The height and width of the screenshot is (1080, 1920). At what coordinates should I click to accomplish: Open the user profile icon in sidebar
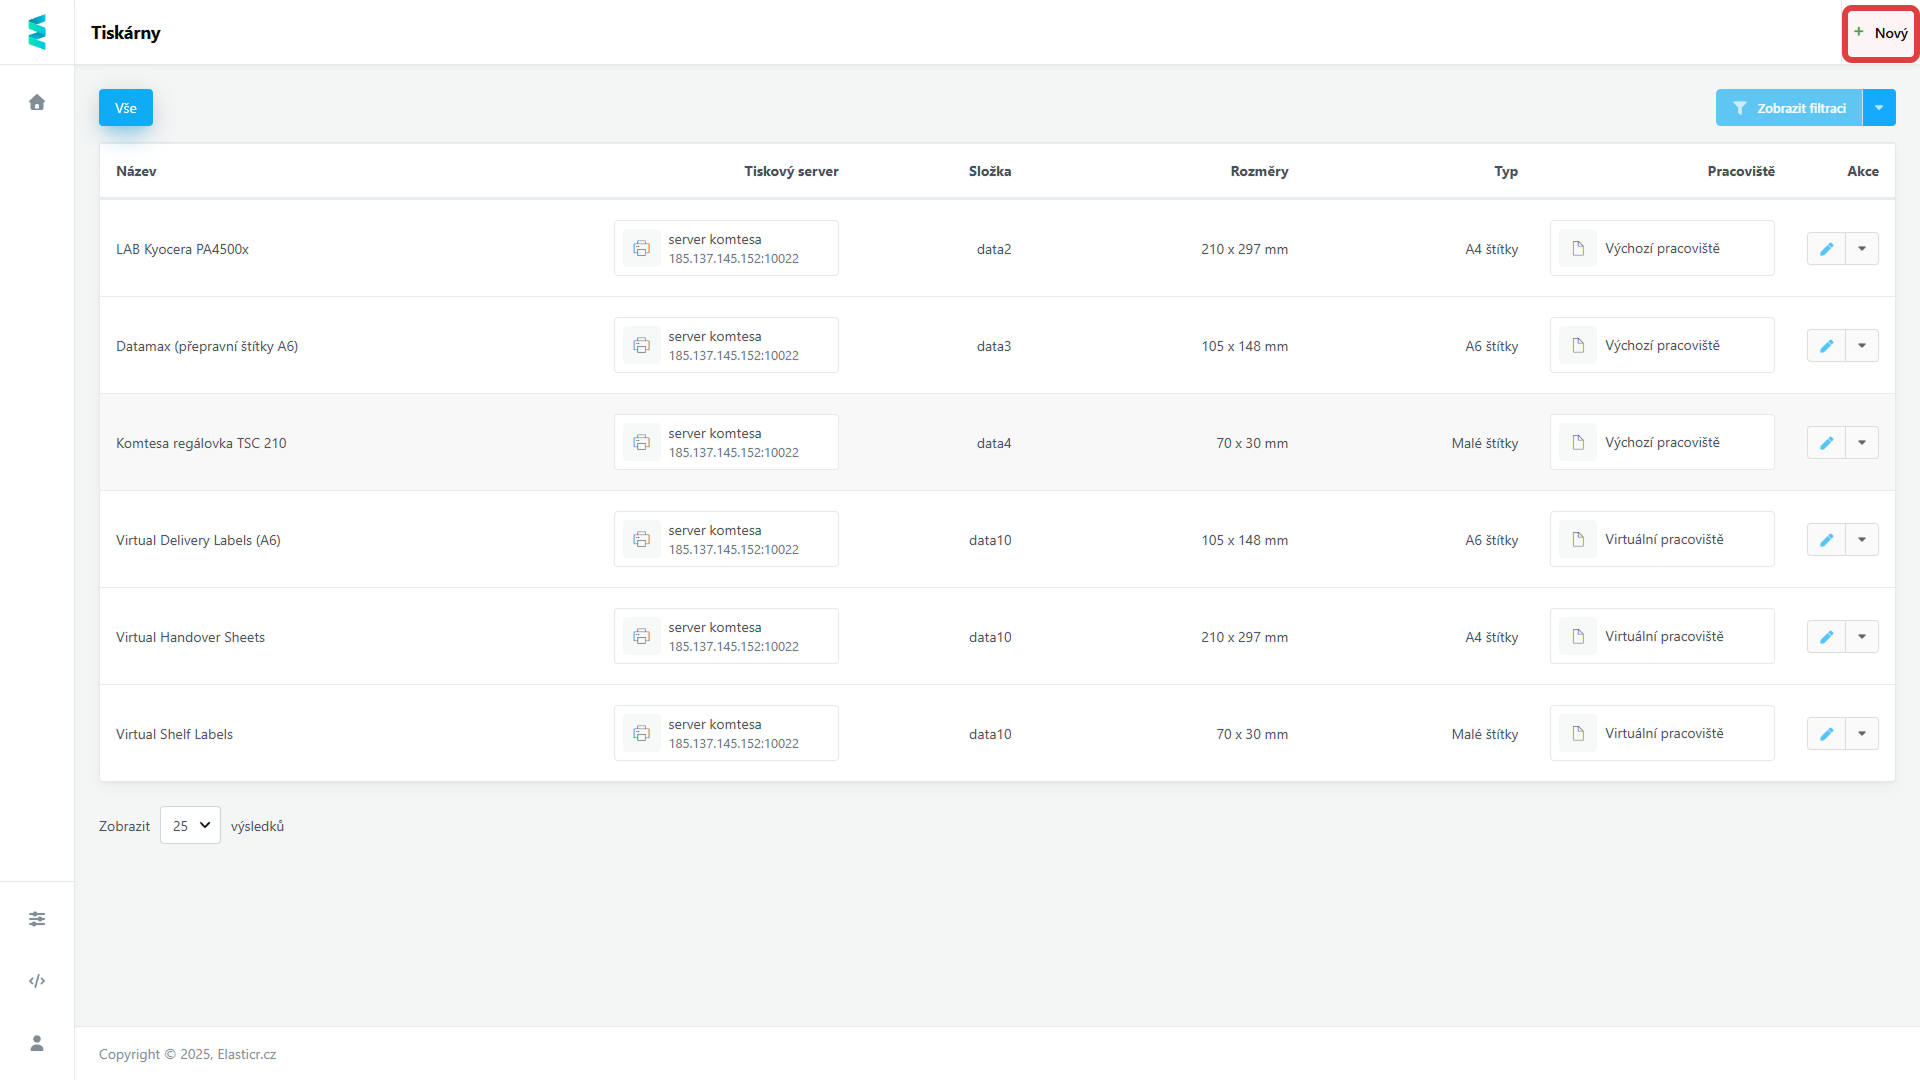pos(37,1043)
